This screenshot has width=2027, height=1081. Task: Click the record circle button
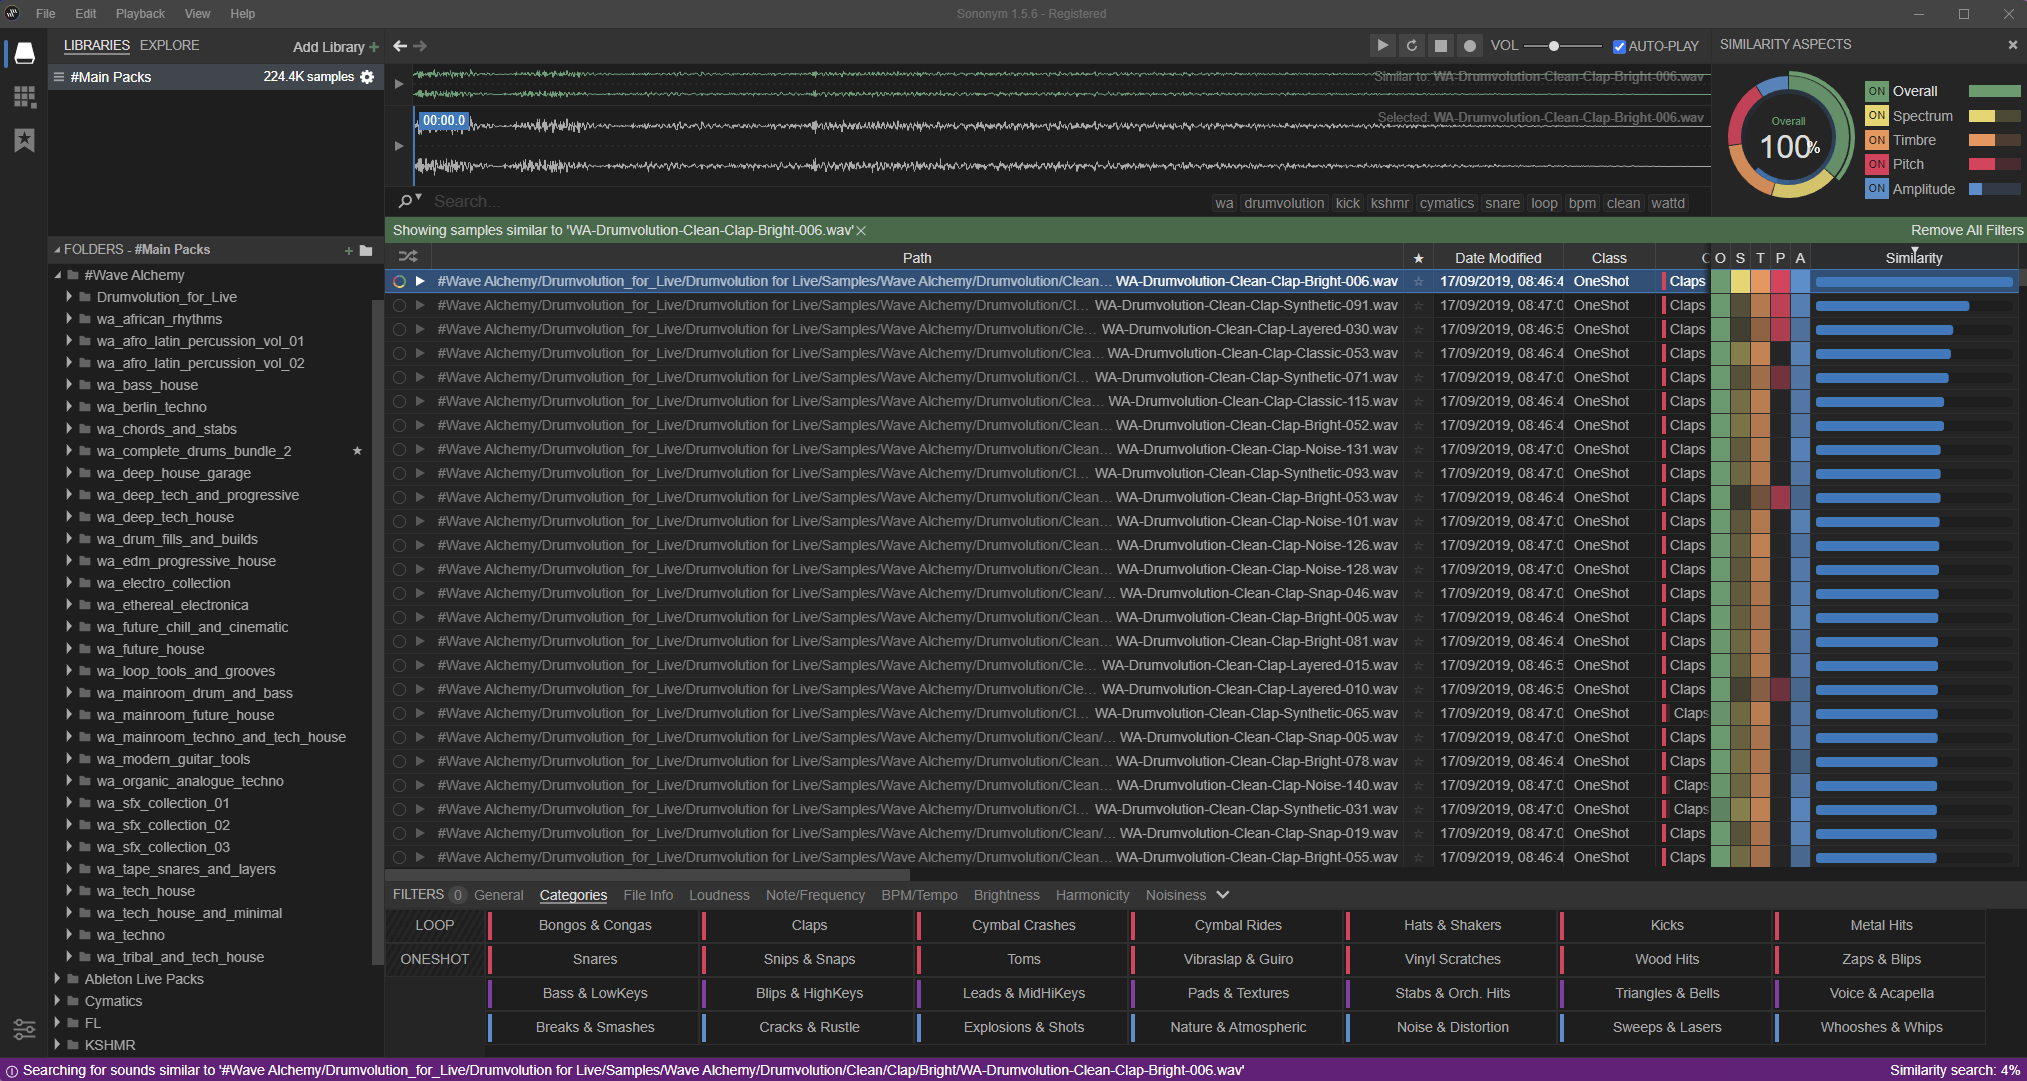(x=1470, y=45)
